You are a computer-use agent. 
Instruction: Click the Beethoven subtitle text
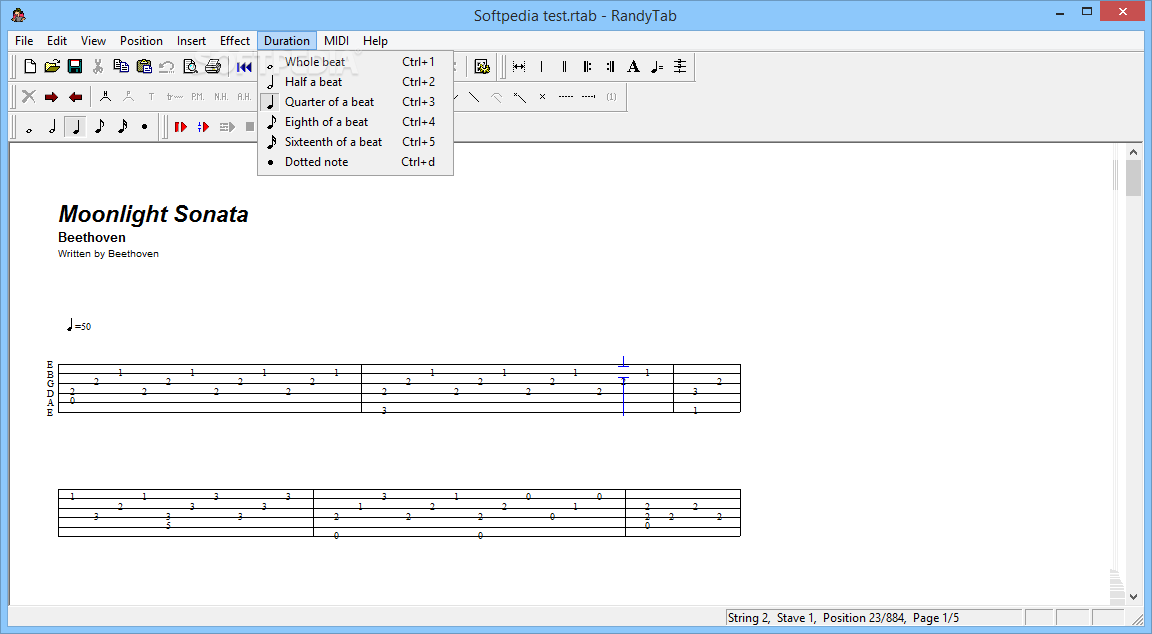tap(92, 237)
